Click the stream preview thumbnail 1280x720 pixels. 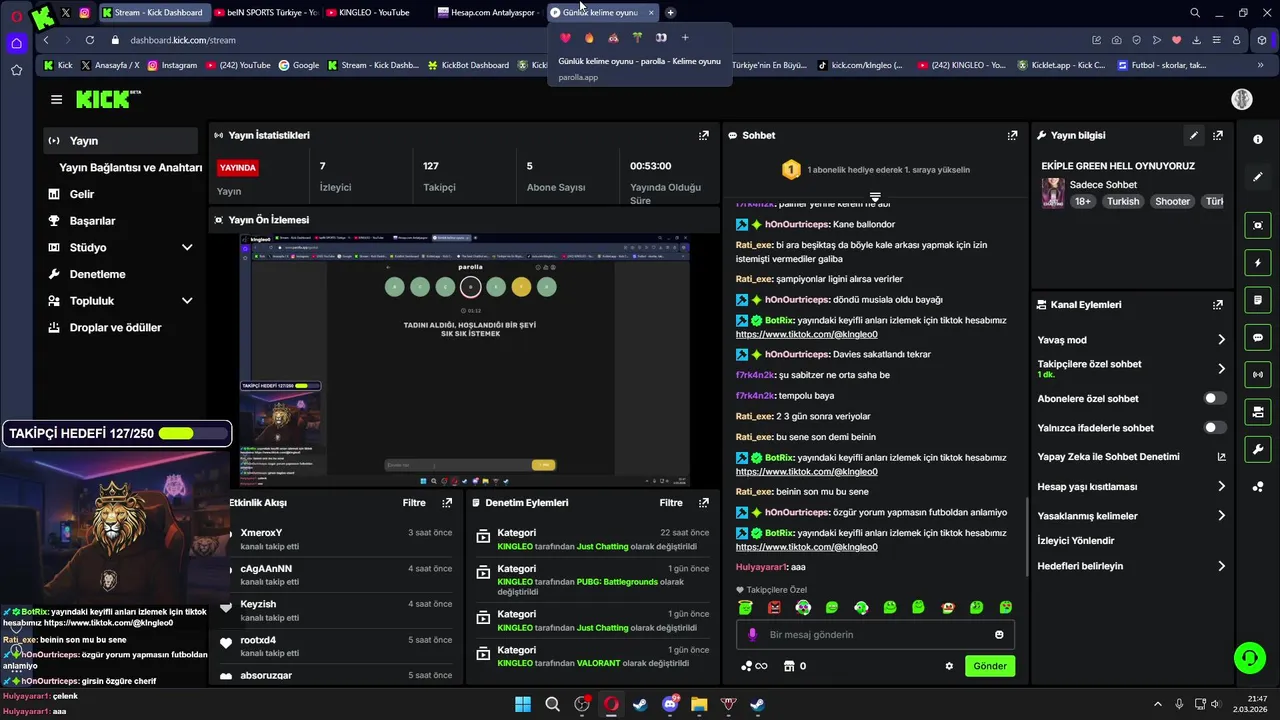click(x=464, y=361)
